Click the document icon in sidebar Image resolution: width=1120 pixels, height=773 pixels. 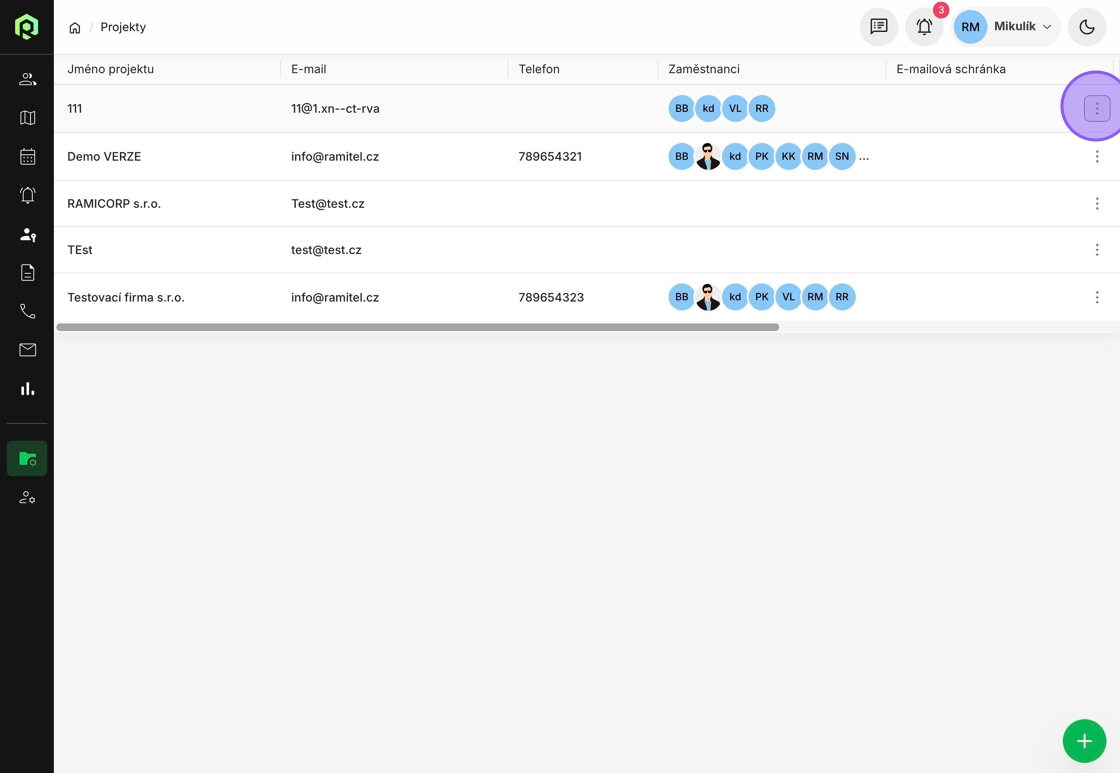[27, 273]
